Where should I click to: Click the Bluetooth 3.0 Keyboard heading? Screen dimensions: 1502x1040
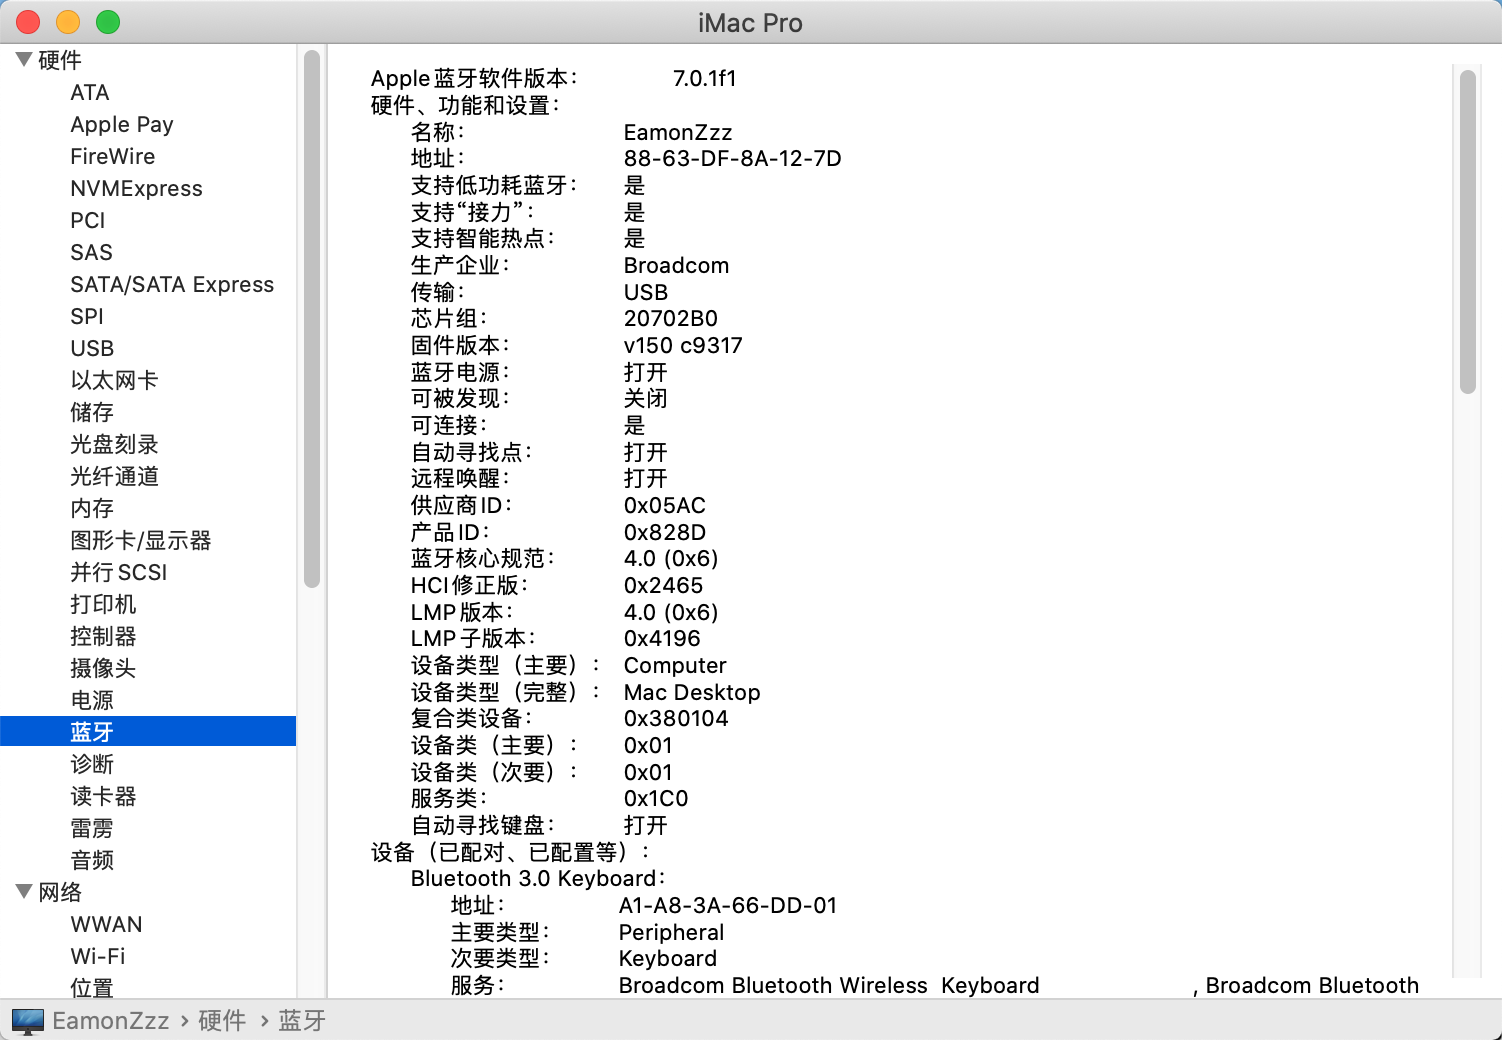tap(538, 878)
